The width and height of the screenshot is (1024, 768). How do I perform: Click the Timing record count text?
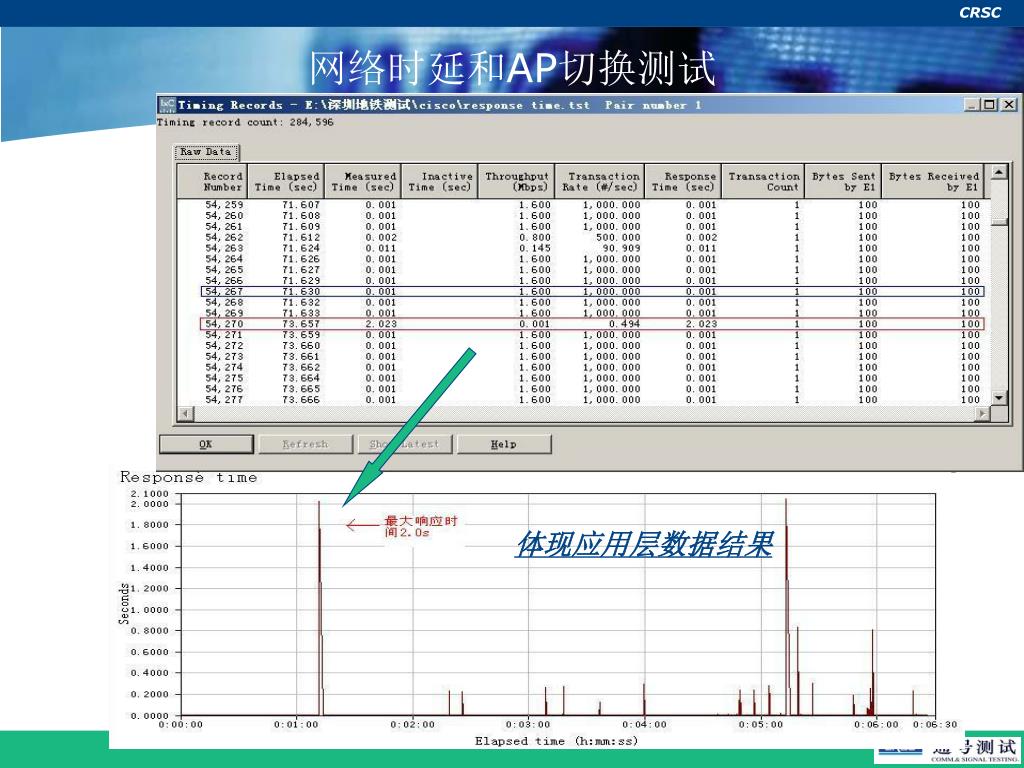click(246, 122)
